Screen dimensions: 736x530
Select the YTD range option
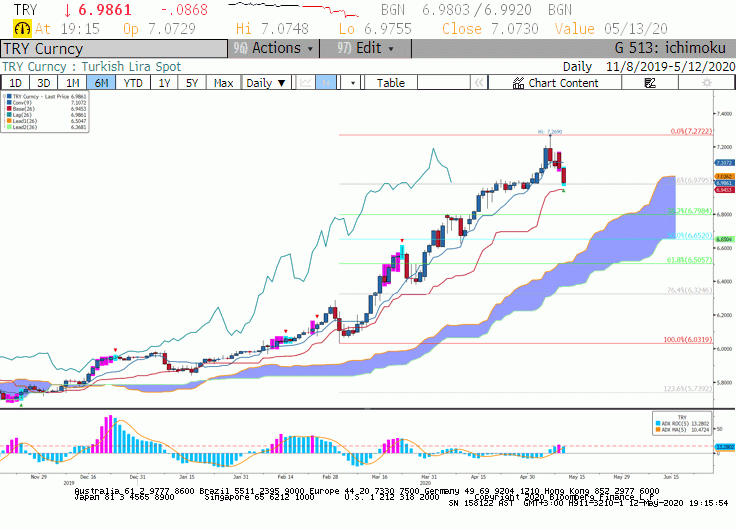(x=133, y=83)
